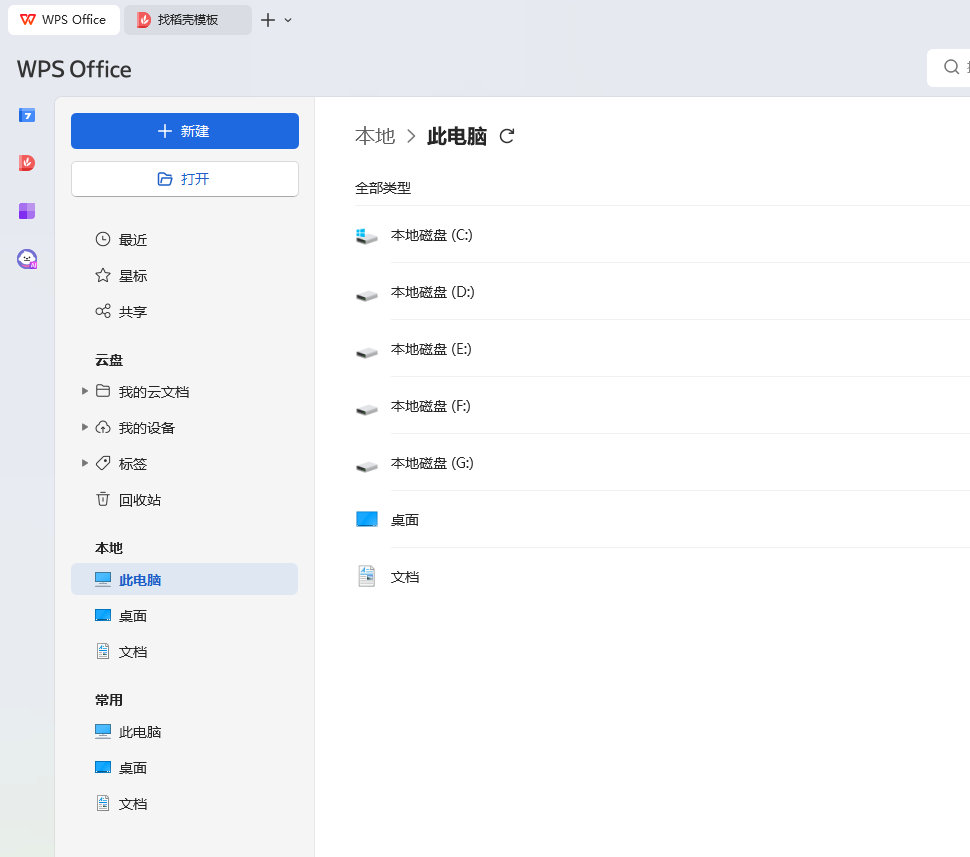
Task: Expand the 标签 tree node
Action: coord(85,463)
